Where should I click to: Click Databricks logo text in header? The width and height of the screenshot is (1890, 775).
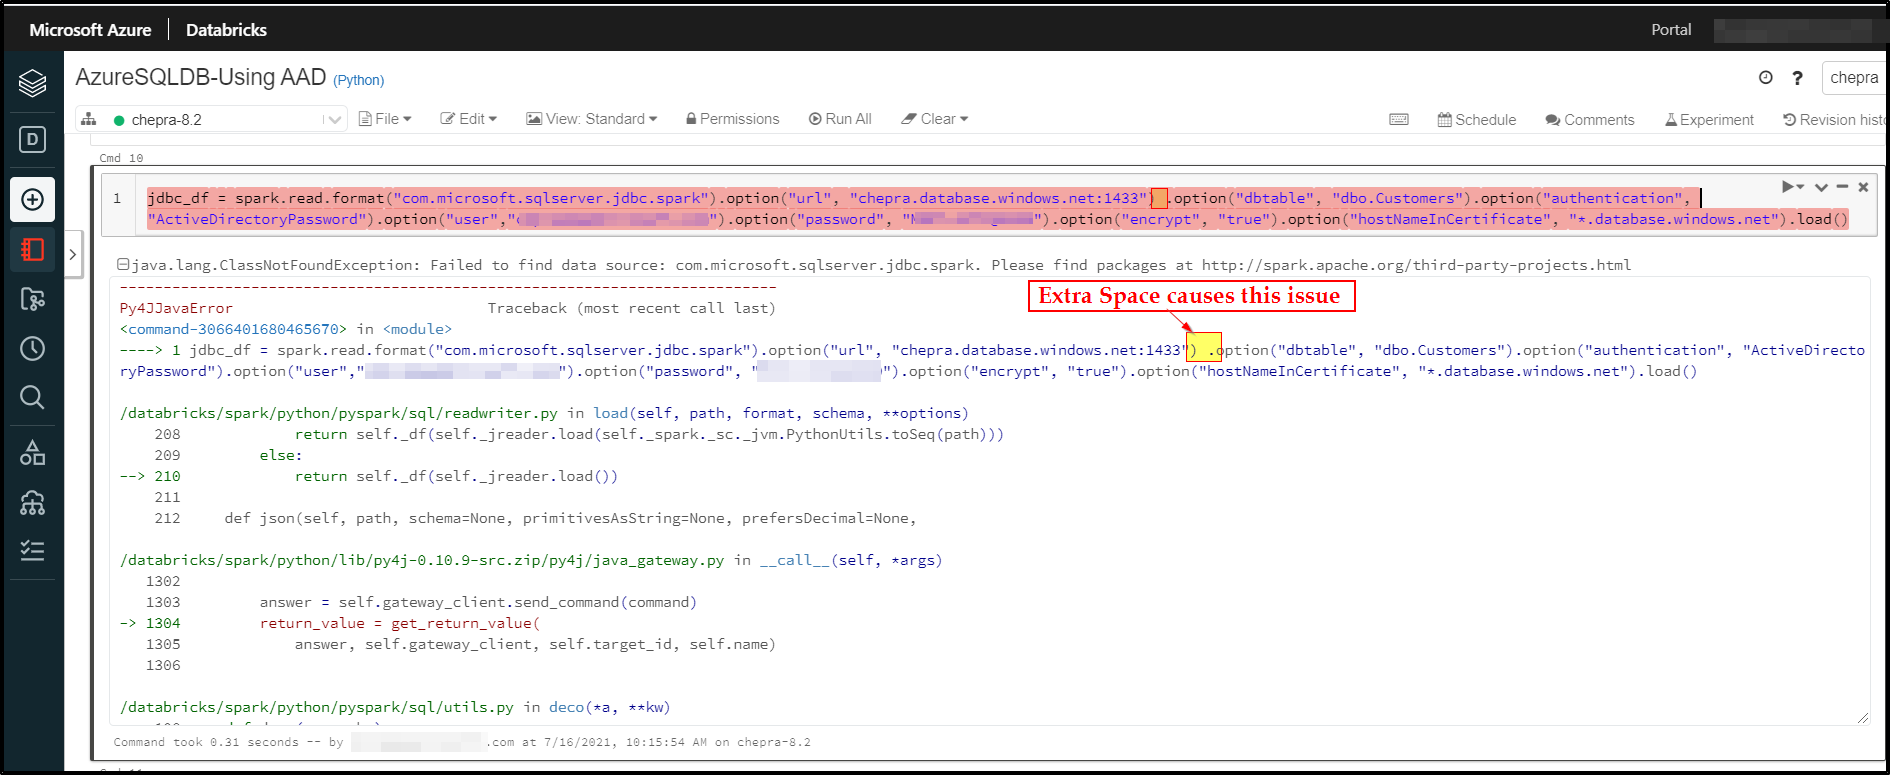tap(226, 30)
